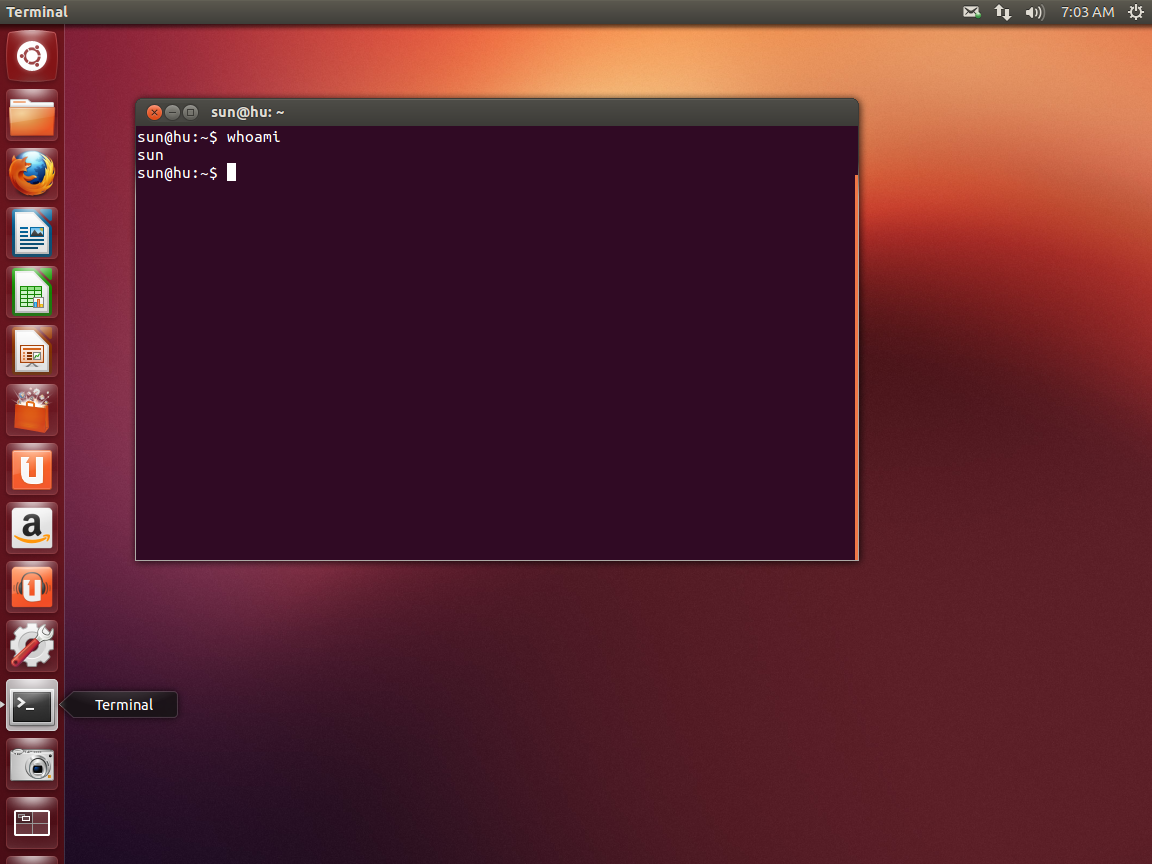Launch the Firefox web browser
The height and width of the screenshot is (864, 1152).
coord(31,173)
